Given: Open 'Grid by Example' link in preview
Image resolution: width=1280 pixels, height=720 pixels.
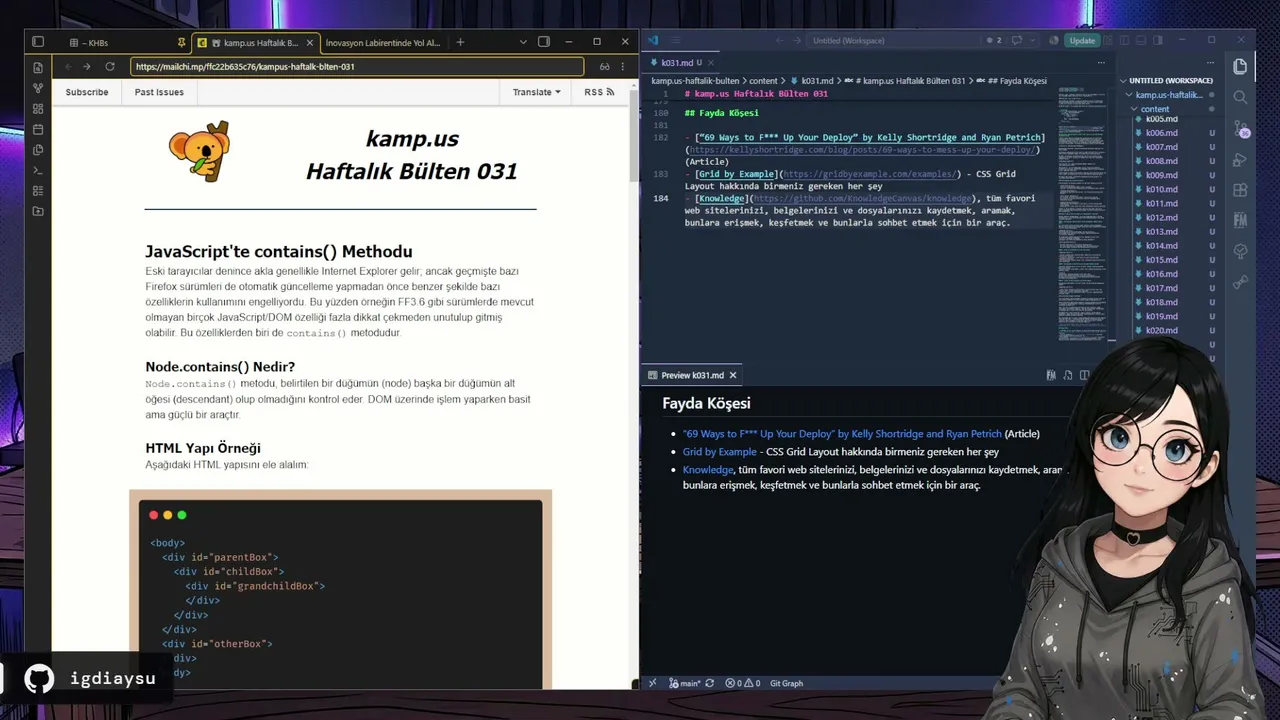Looking at the screenshot, I should click(720, 452).
